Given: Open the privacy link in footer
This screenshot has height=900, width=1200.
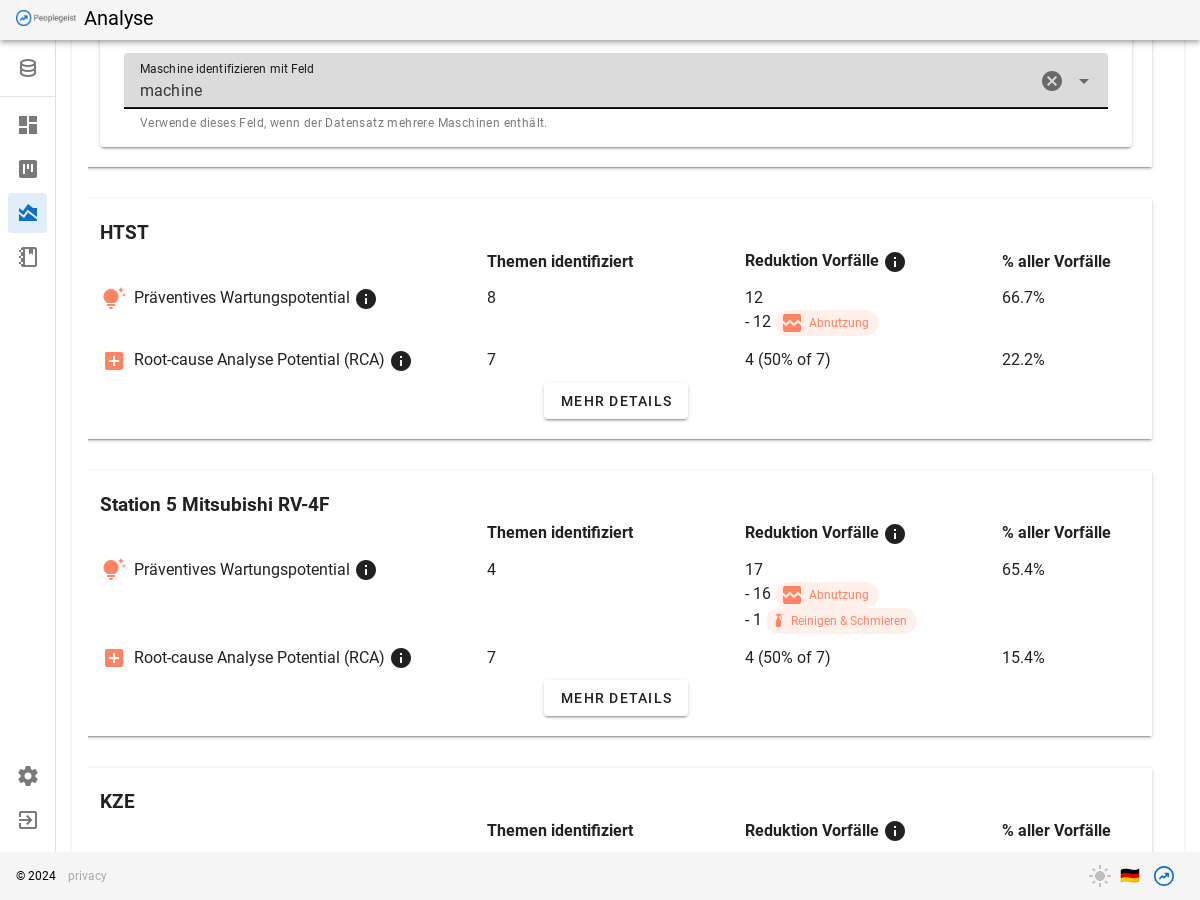Looking at the screenshot, I should 87,876.
